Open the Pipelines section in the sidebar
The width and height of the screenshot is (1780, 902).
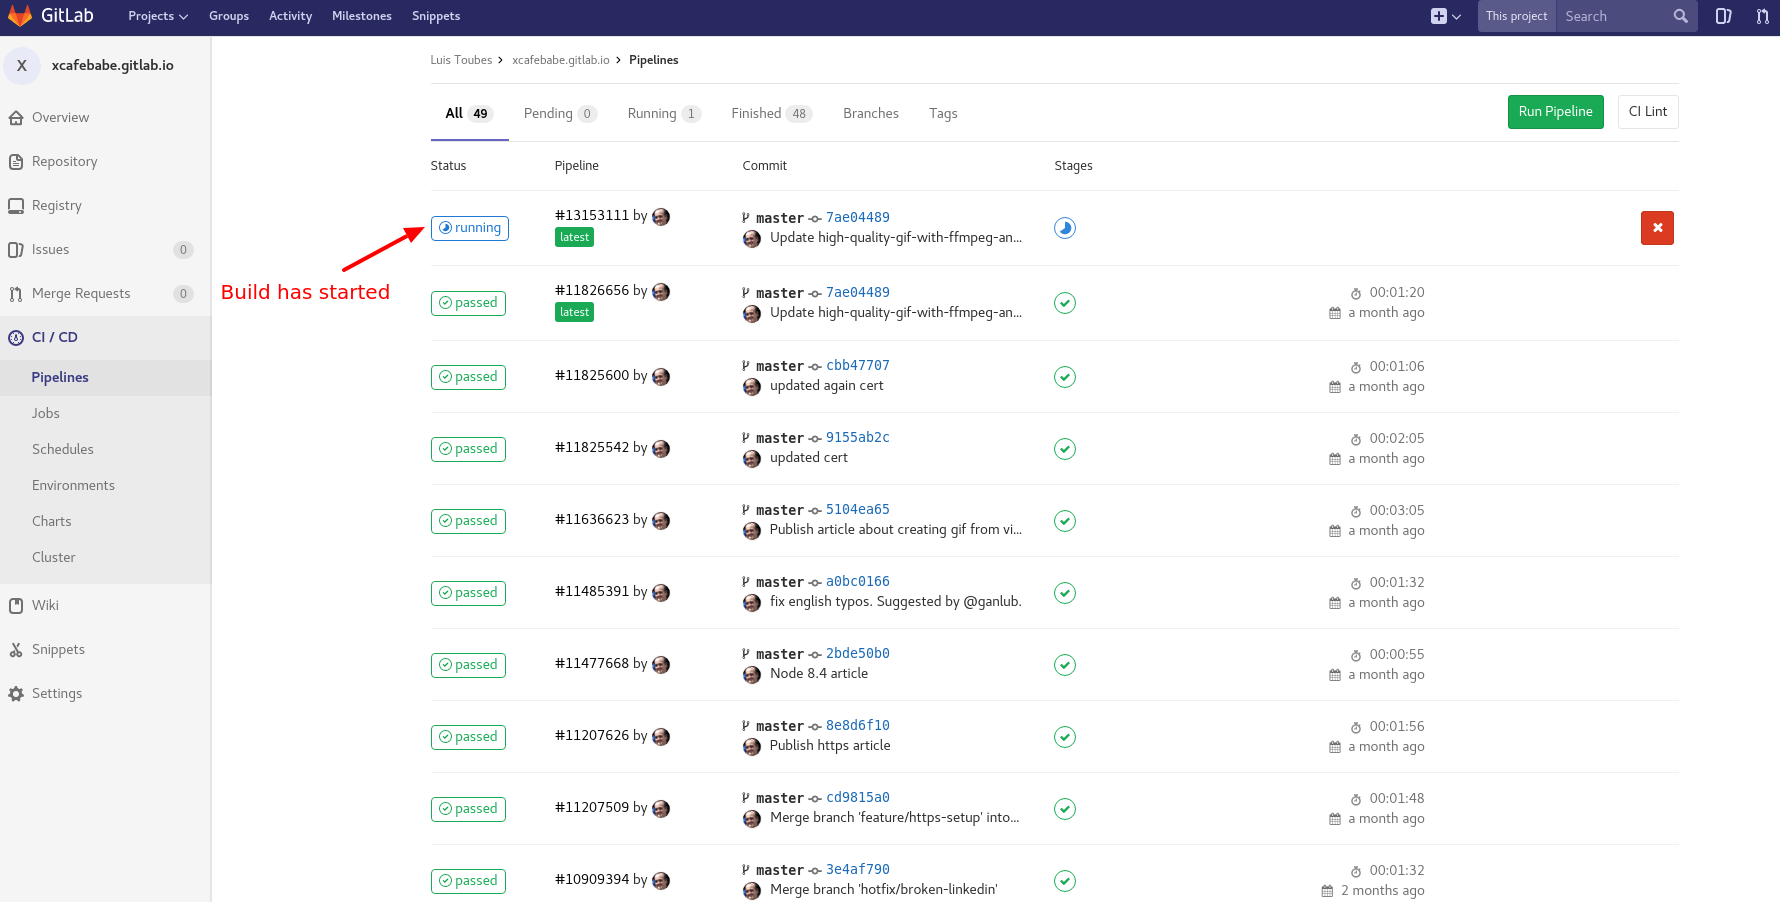pos(60,377)
